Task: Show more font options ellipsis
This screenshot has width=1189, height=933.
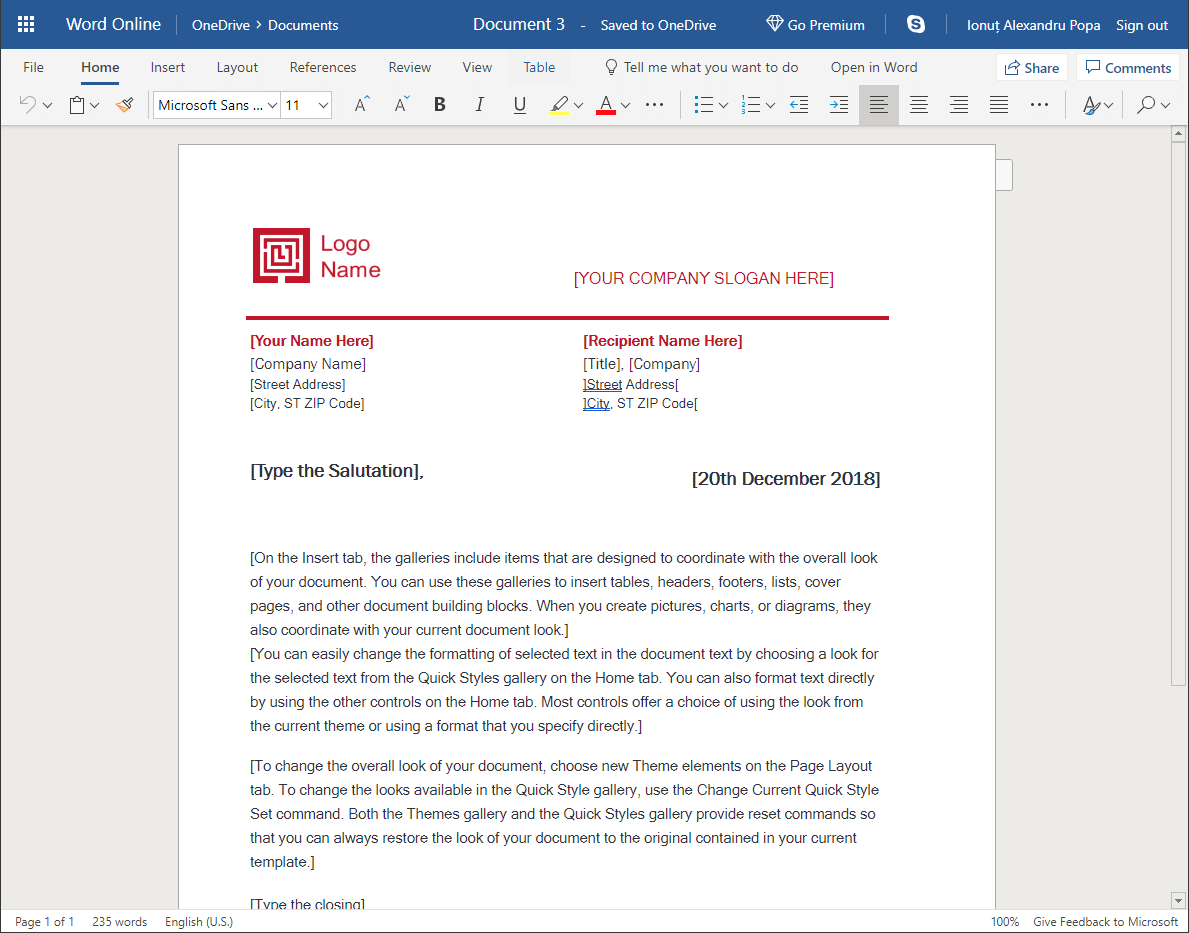Action: click(654, 105)
